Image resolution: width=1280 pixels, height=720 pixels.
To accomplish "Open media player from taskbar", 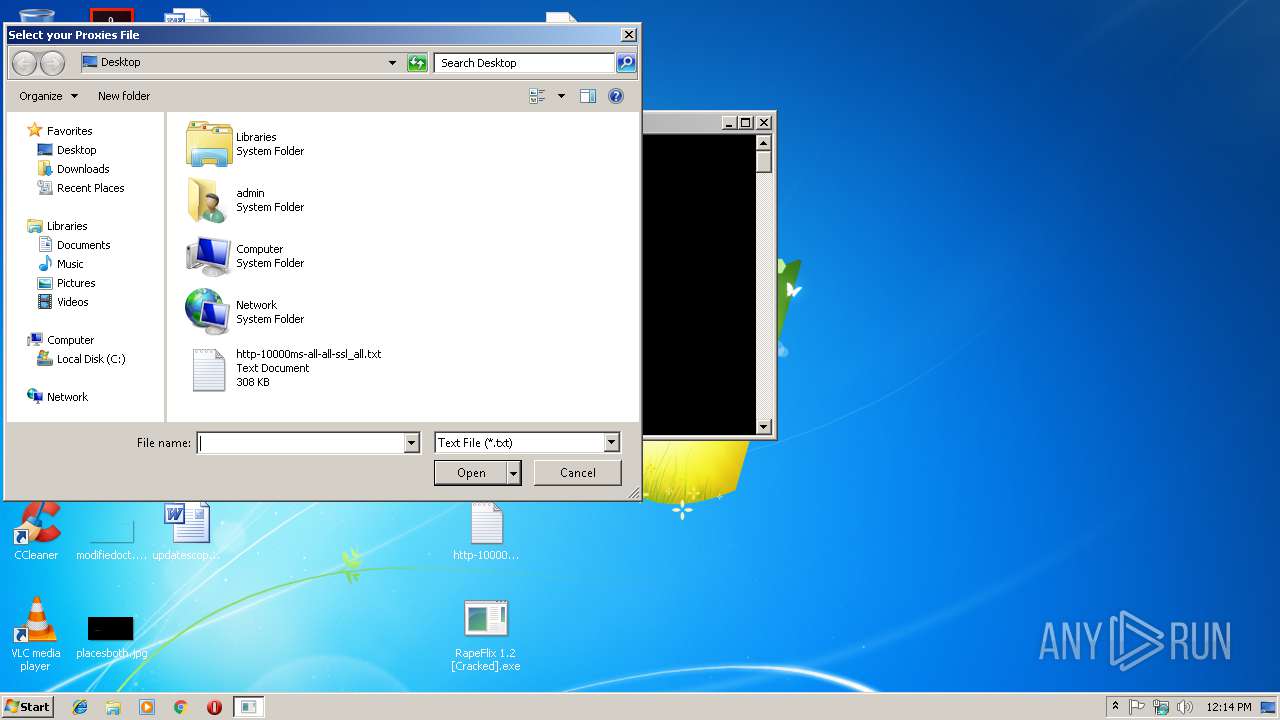I will coord(147,707).
